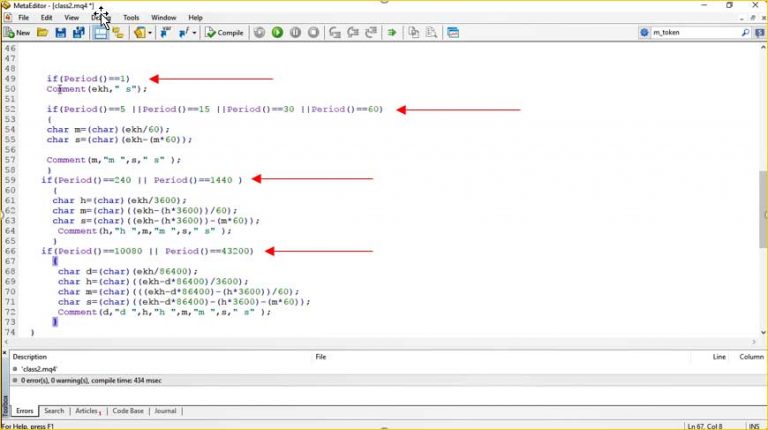This screenshot has height=430, width=768.
Task: Click the scroll-up arrow of the editor
Action: coord(763,48)
